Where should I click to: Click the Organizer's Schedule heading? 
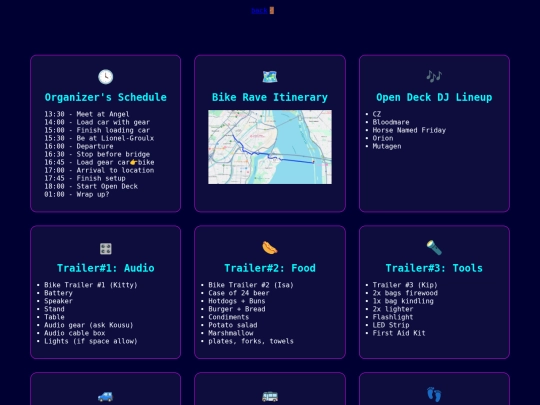pyautogui.click(x=105, y=97)
